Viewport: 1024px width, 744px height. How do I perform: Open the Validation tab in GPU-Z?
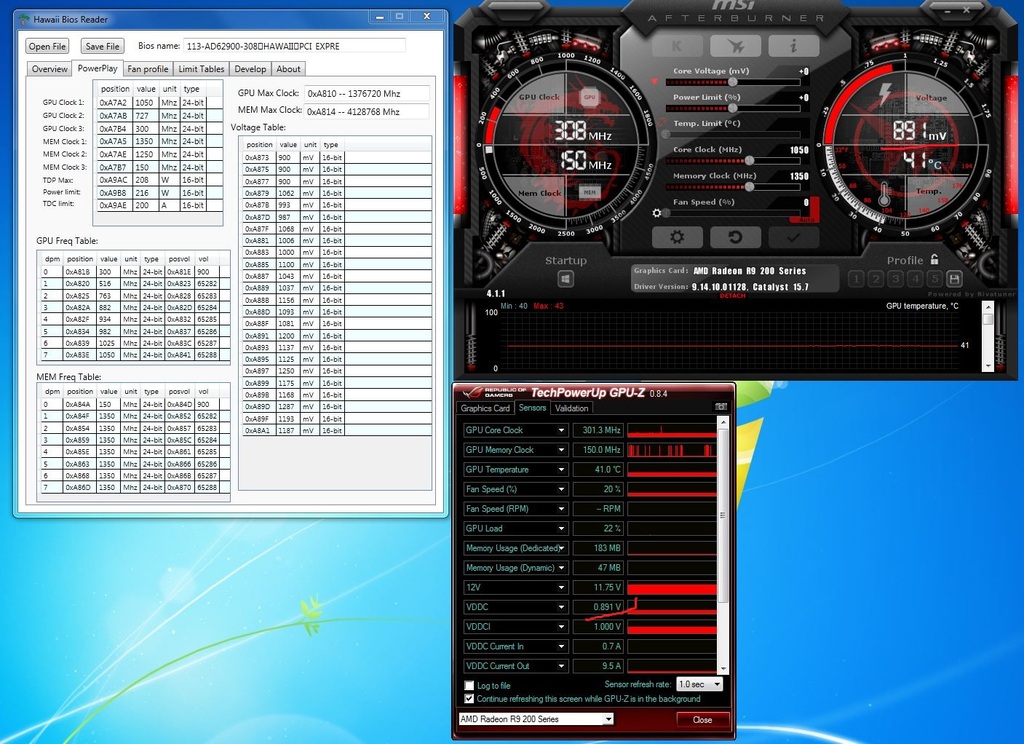(x=571, y=408)
